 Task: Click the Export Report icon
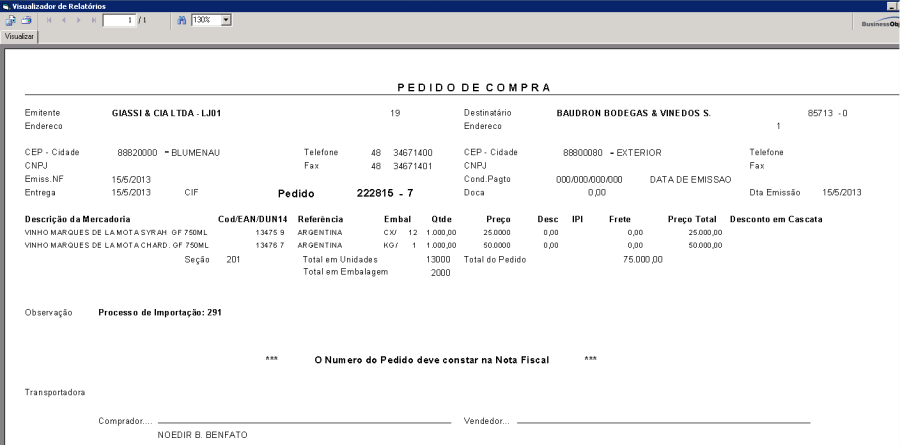pos(10,20)
